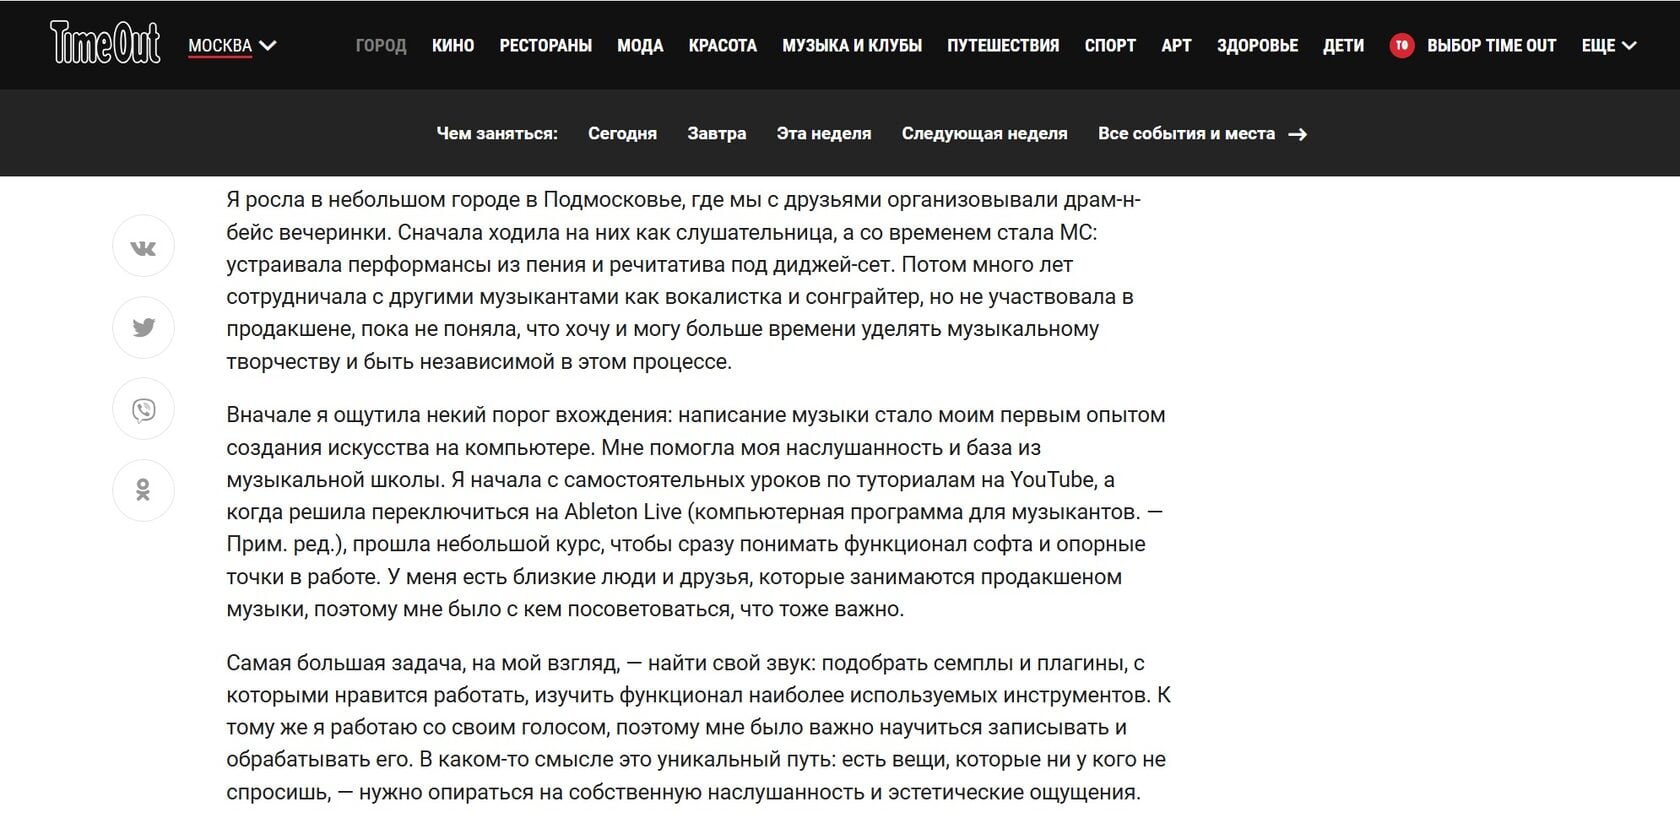This screenshot has height=818, width=1680.
Task: Share article on Twitter
Action: click(143, 327)
